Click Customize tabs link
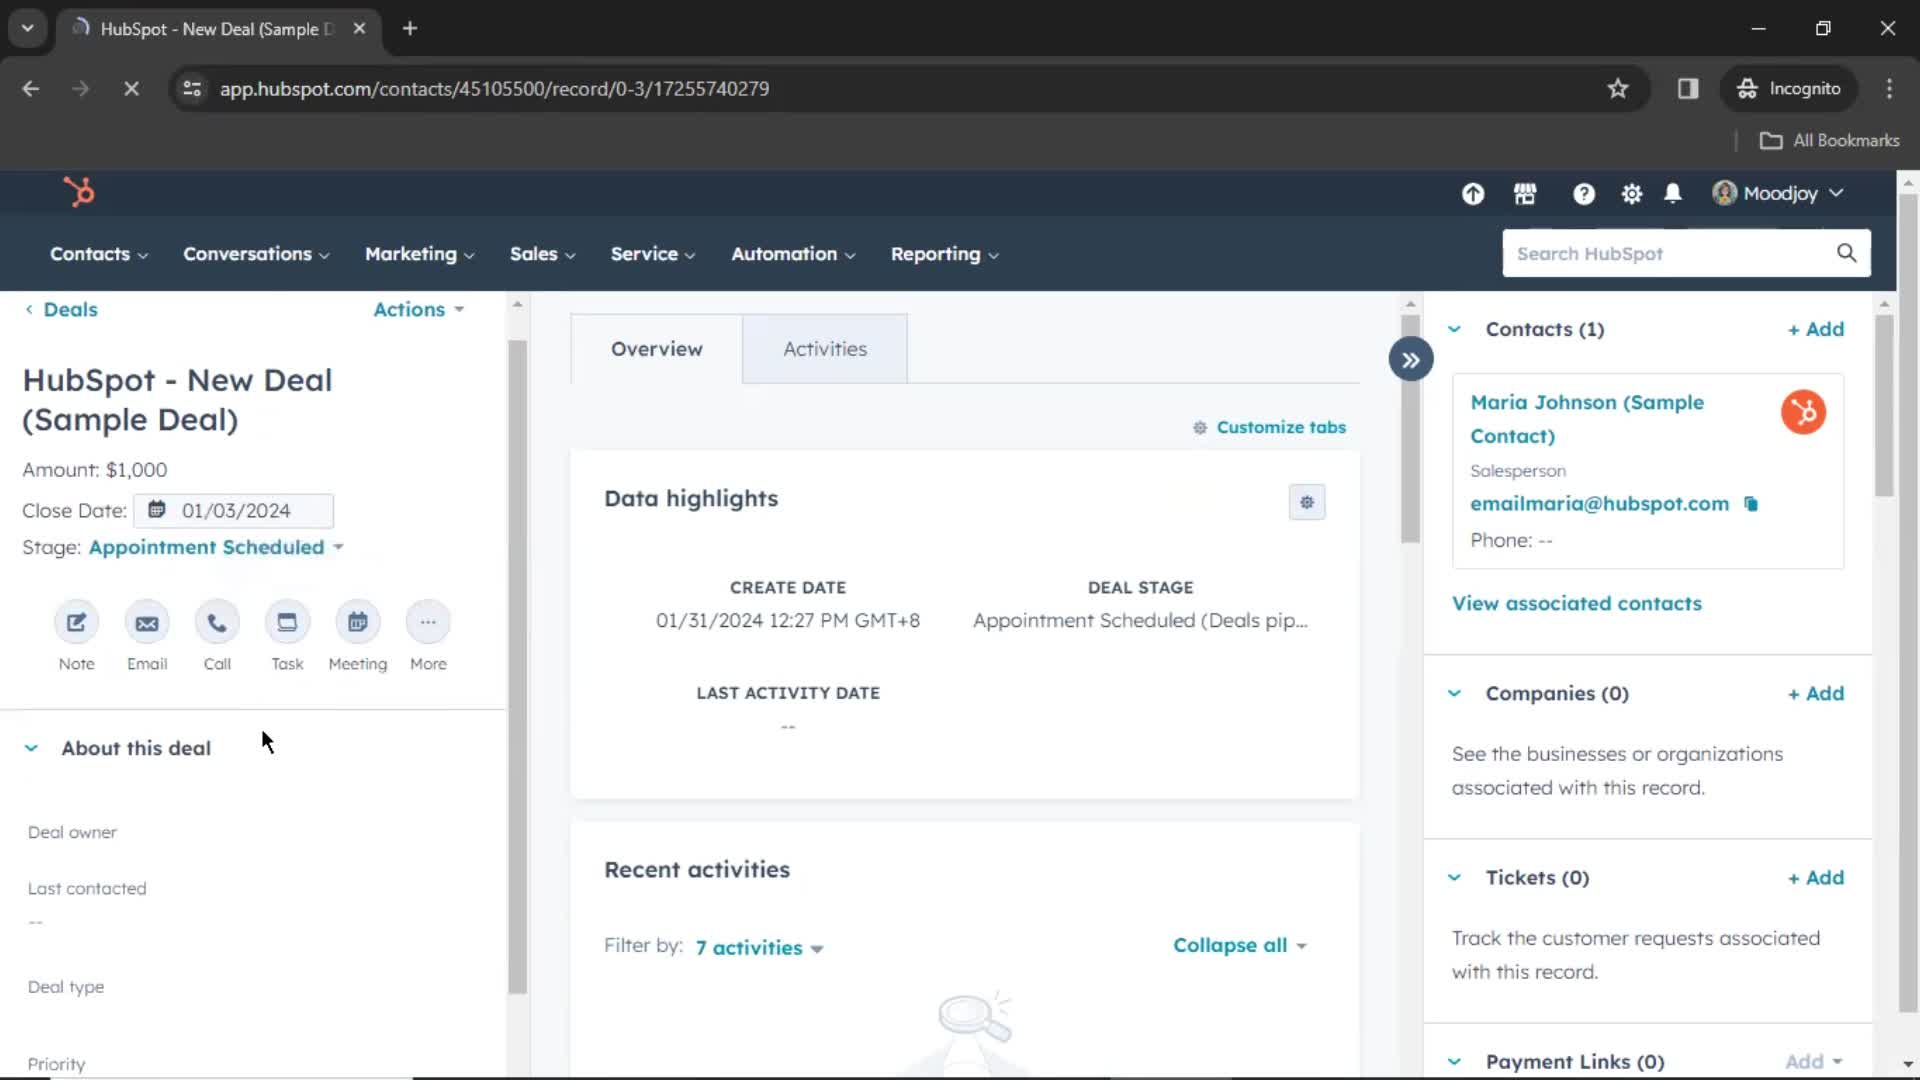 [x=1270, y=427]
